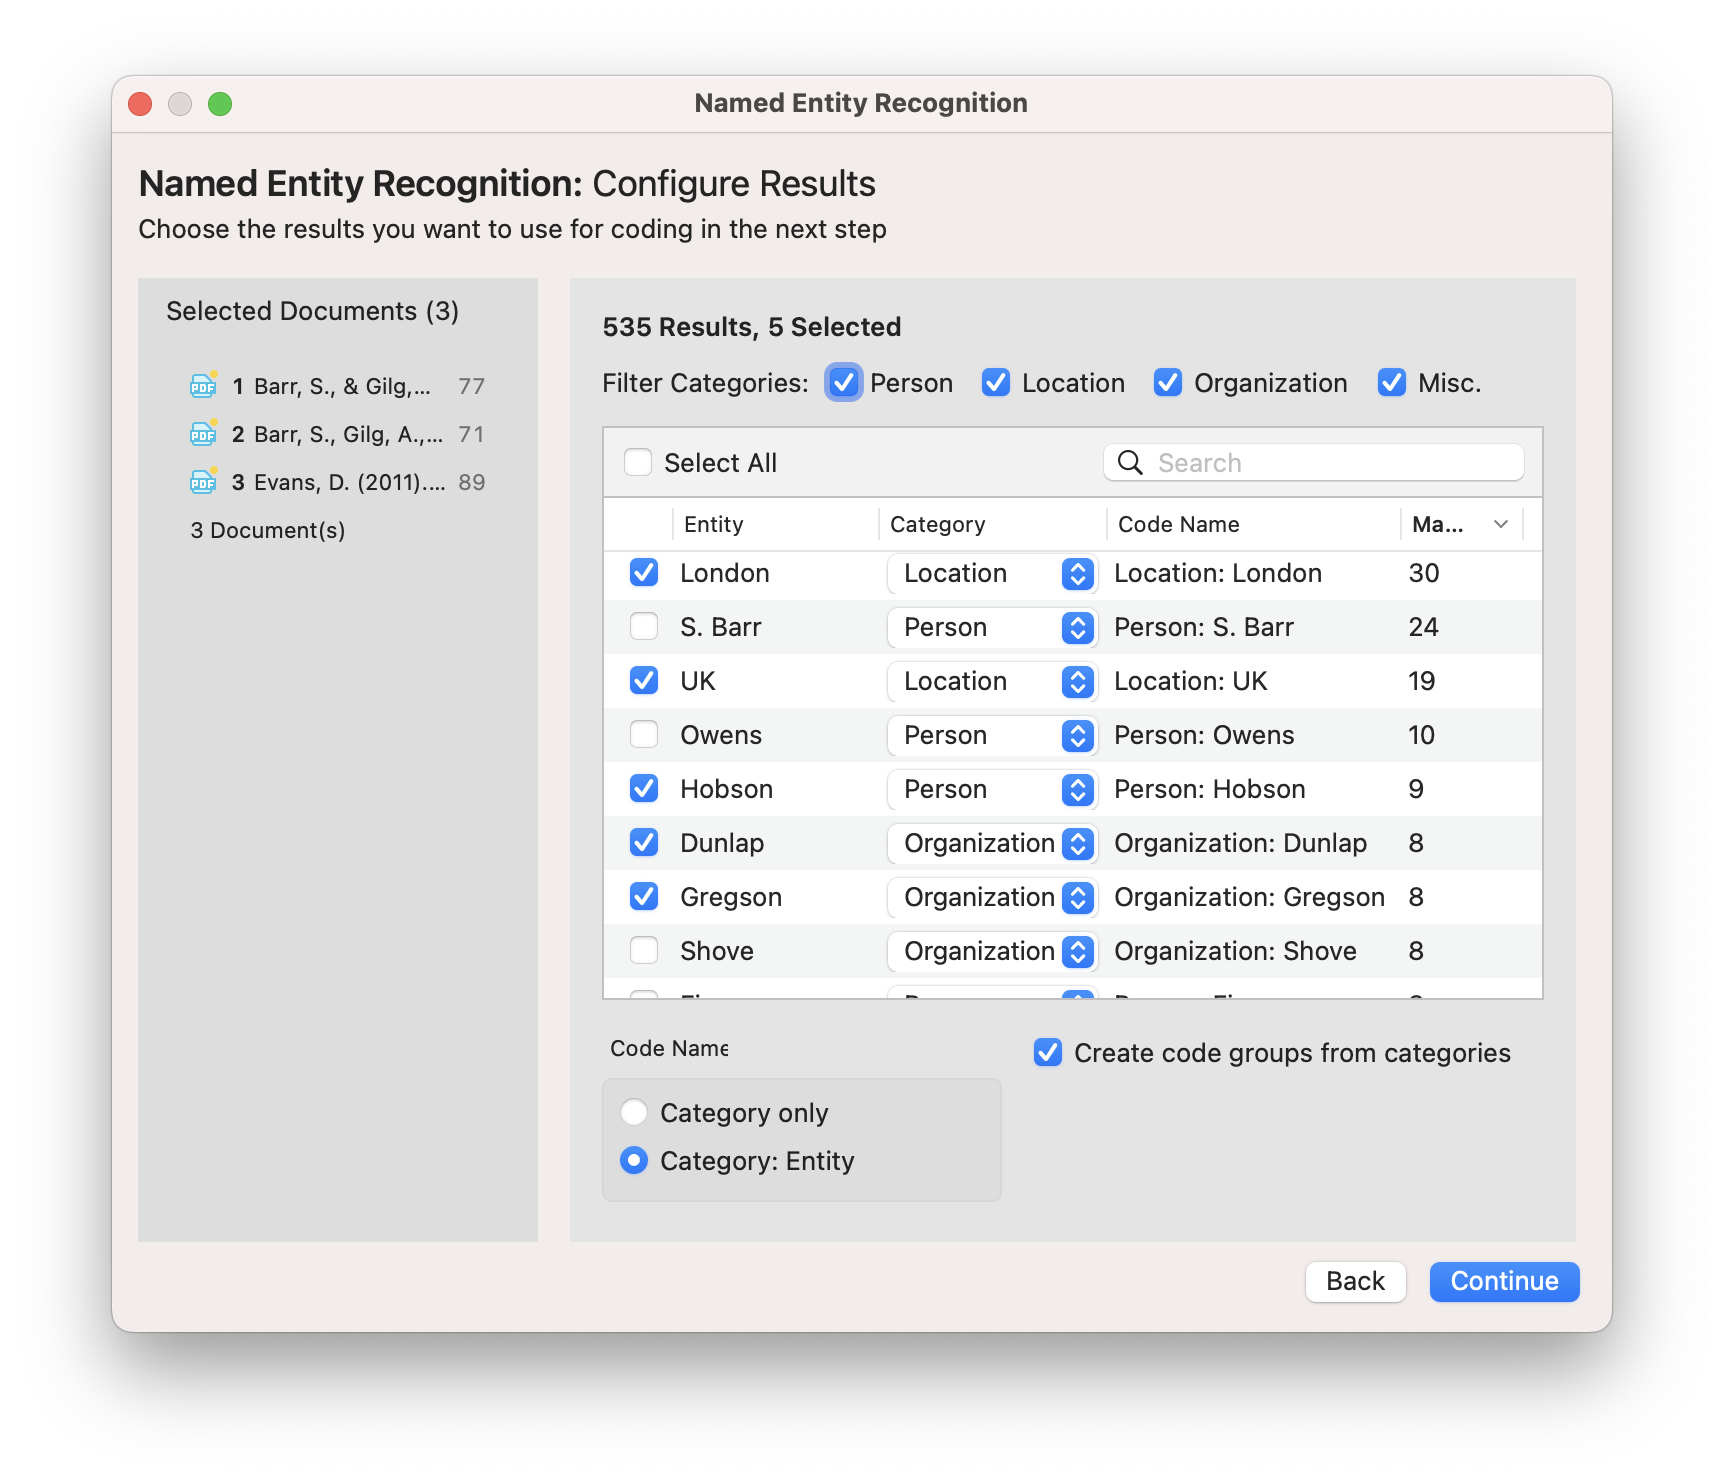Click the PDF icon for Evans, D. (2011) document

click(203, 482)
